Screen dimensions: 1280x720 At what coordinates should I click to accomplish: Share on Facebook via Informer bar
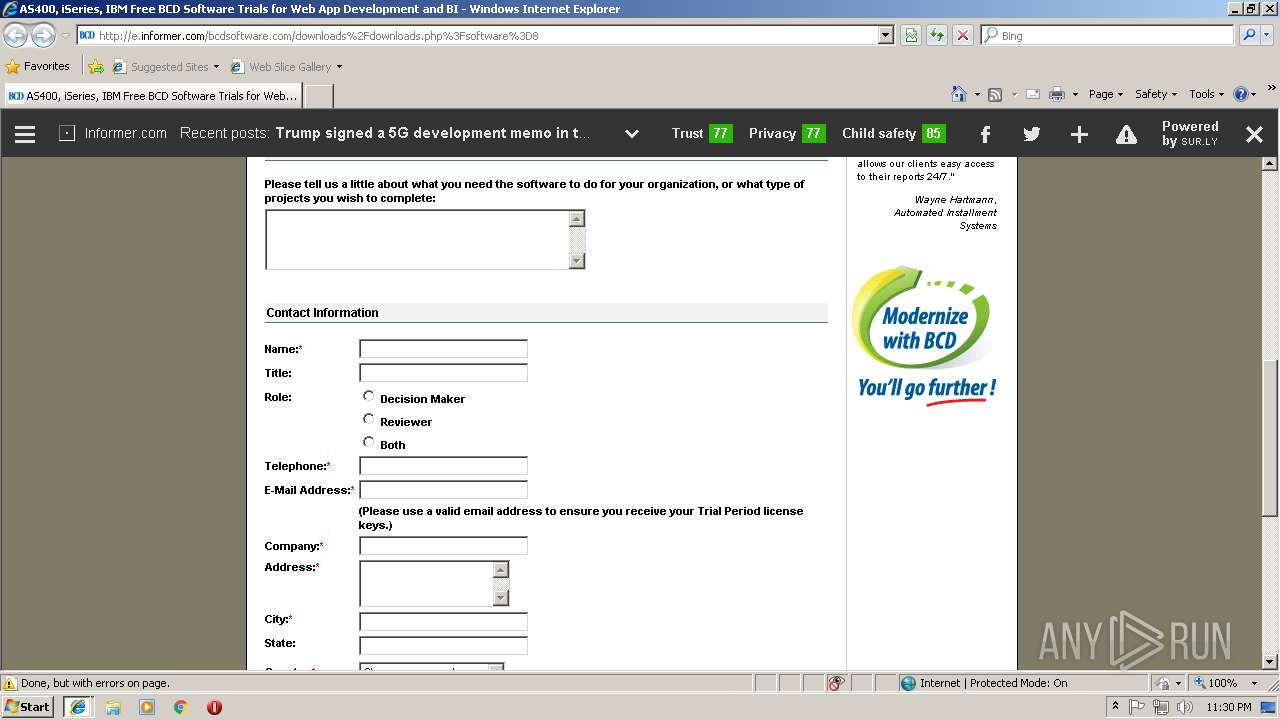tap(985, 134)
